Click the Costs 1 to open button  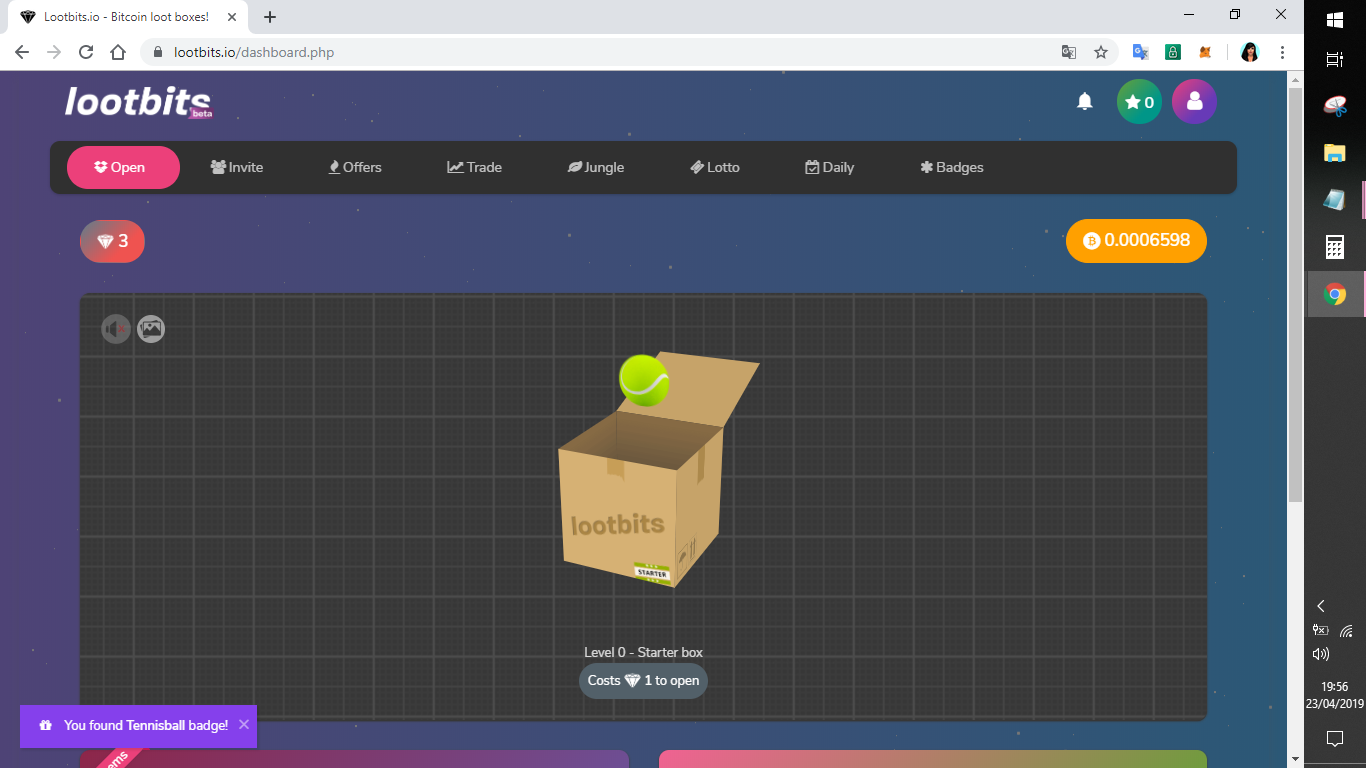(x=643, y=681)
